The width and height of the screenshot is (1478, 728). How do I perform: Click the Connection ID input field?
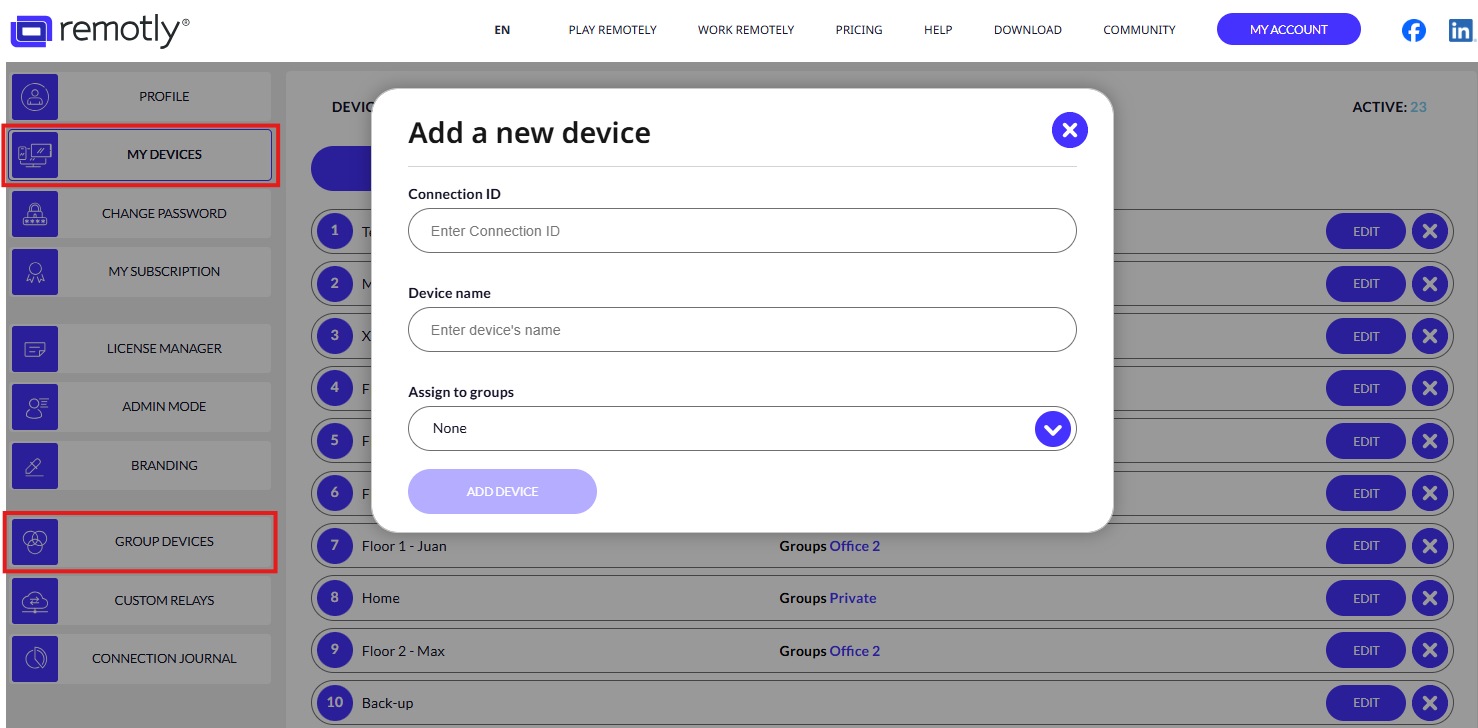742,231
